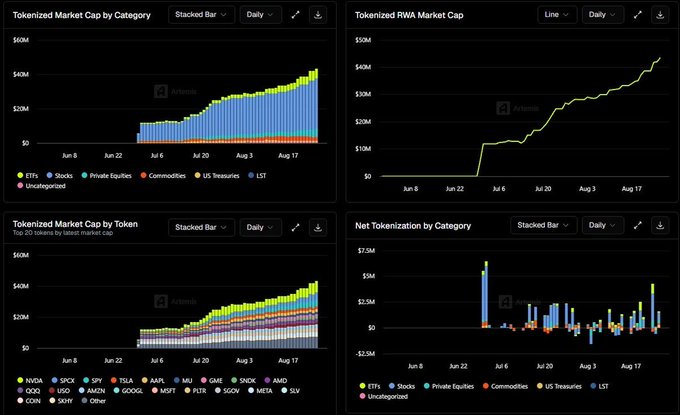Open Daily dropdown in Market Cap by Category
Screen dimensions: 680x415
coord(260,15)
